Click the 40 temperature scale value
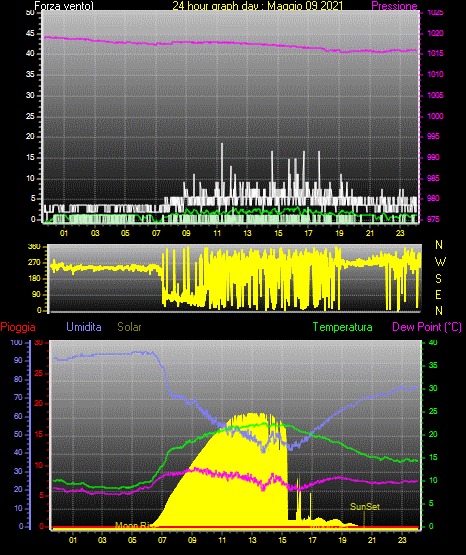Image resolution: width=466 pixels, height=555 pixels. 433,342
